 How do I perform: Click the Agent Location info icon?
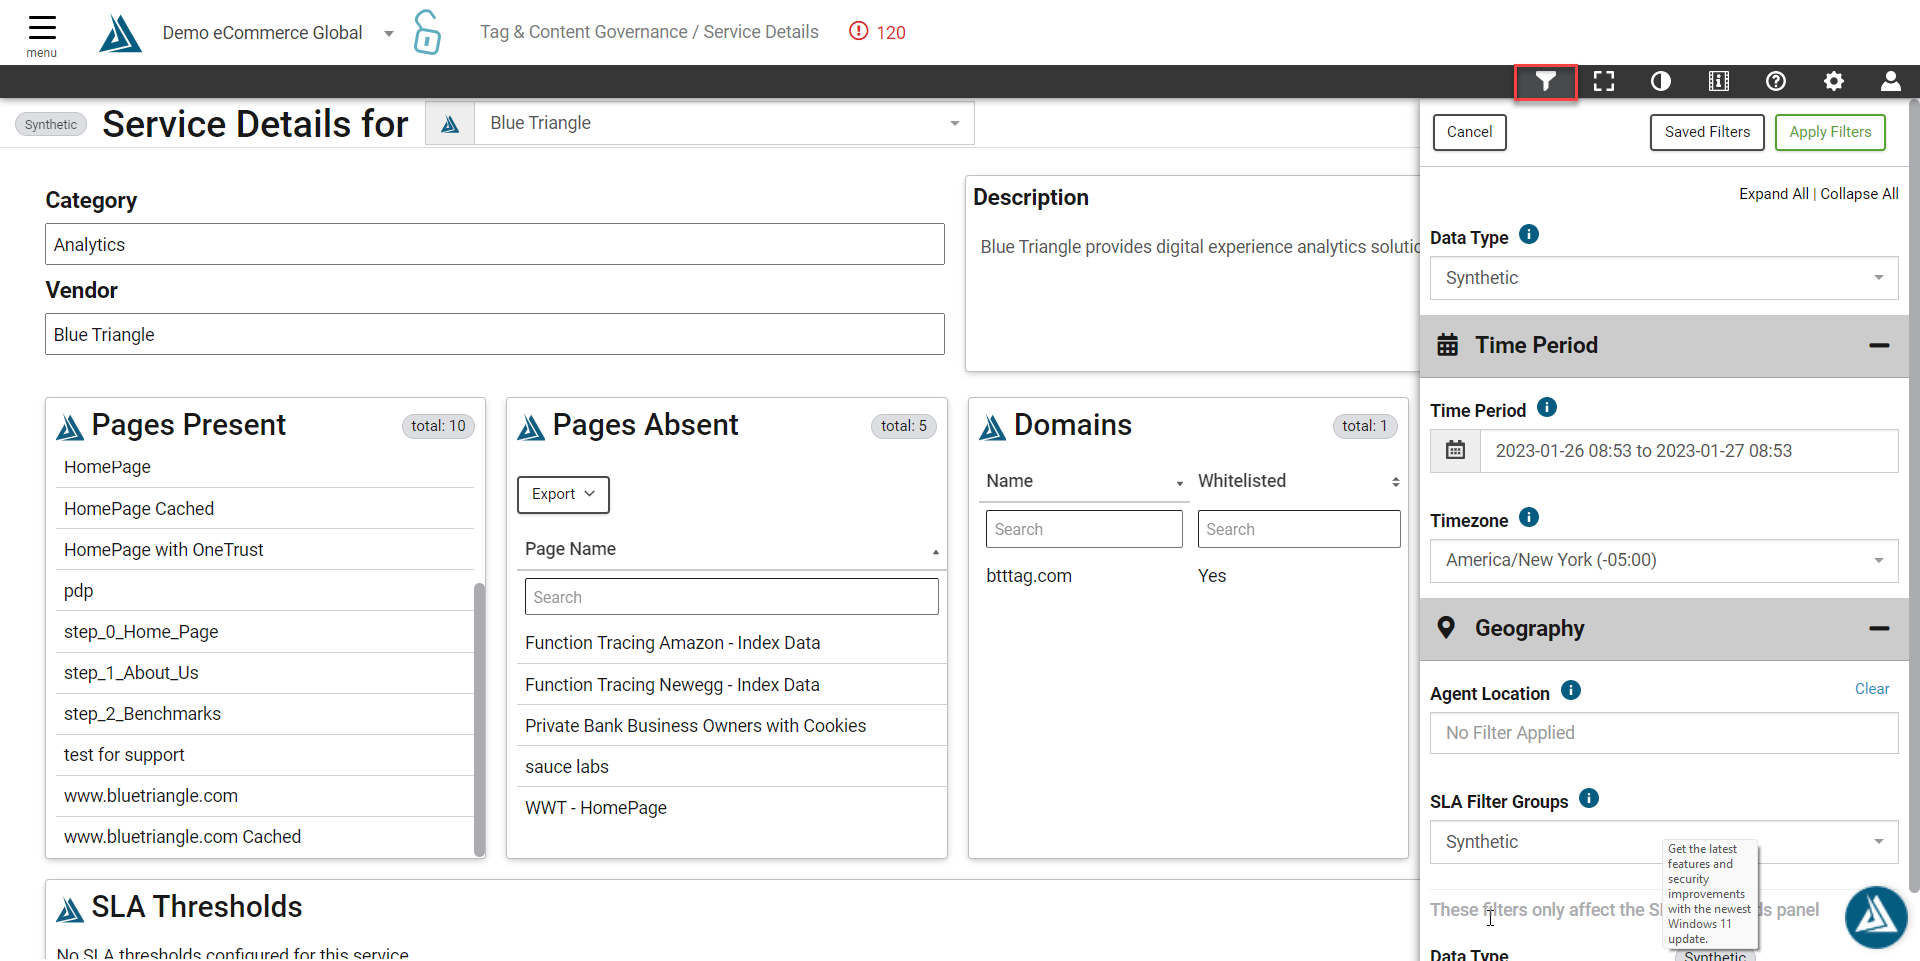click(1571, 690)
